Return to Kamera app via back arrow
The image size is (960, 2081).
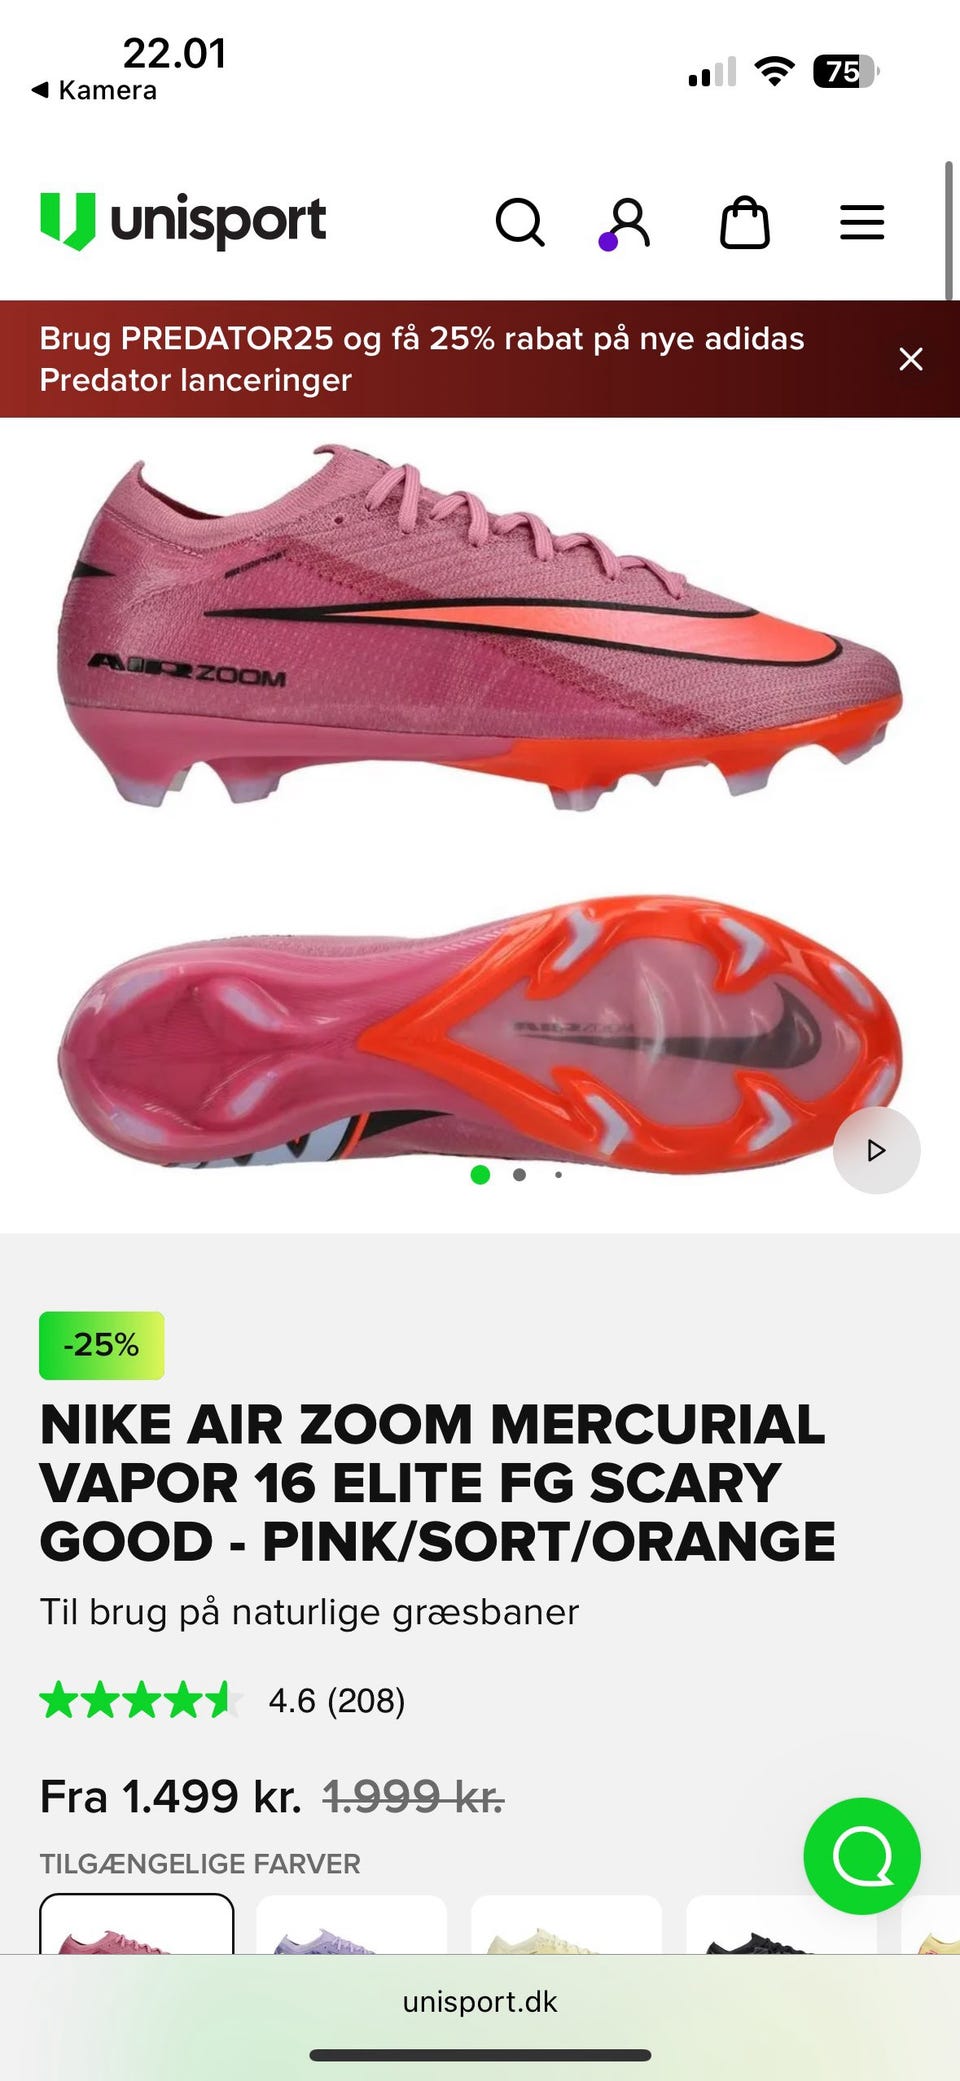(x=94, y=90)
